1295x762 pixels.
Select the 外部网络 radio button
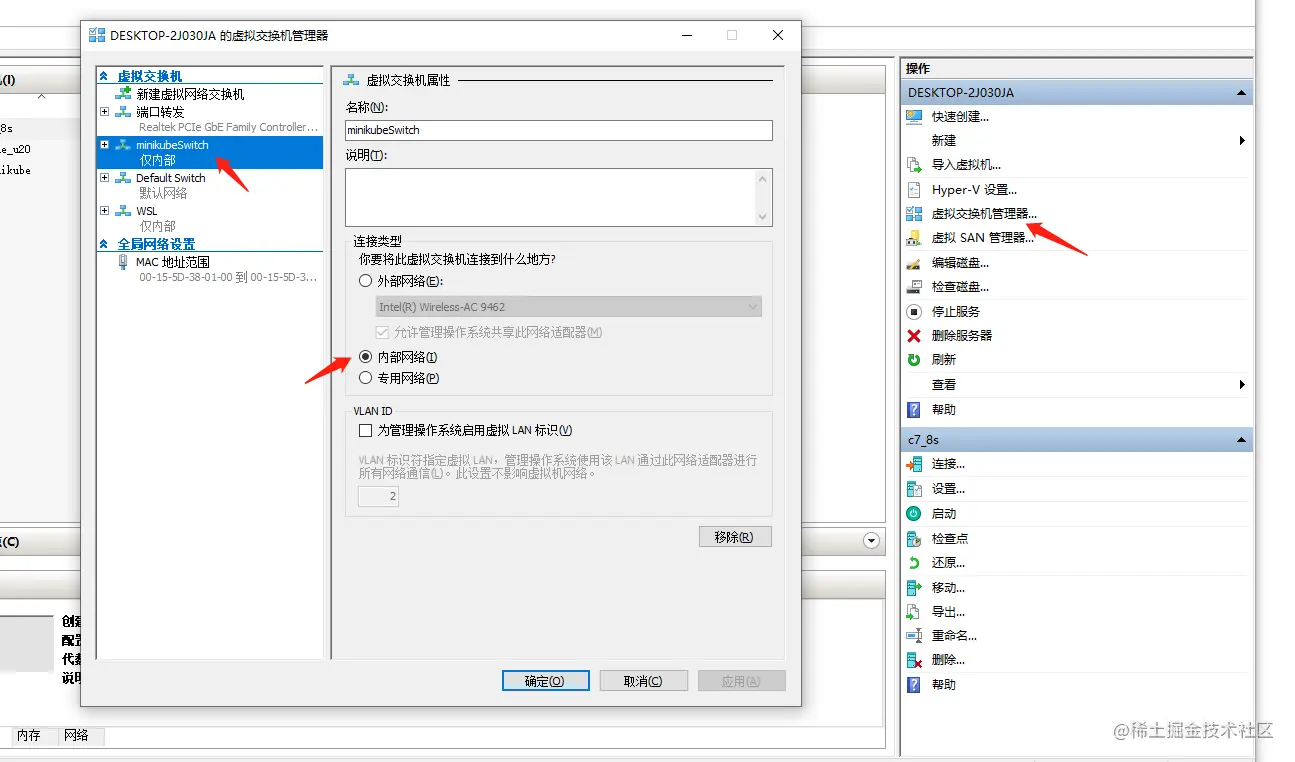pyautogui.click(x=366, y=281)
